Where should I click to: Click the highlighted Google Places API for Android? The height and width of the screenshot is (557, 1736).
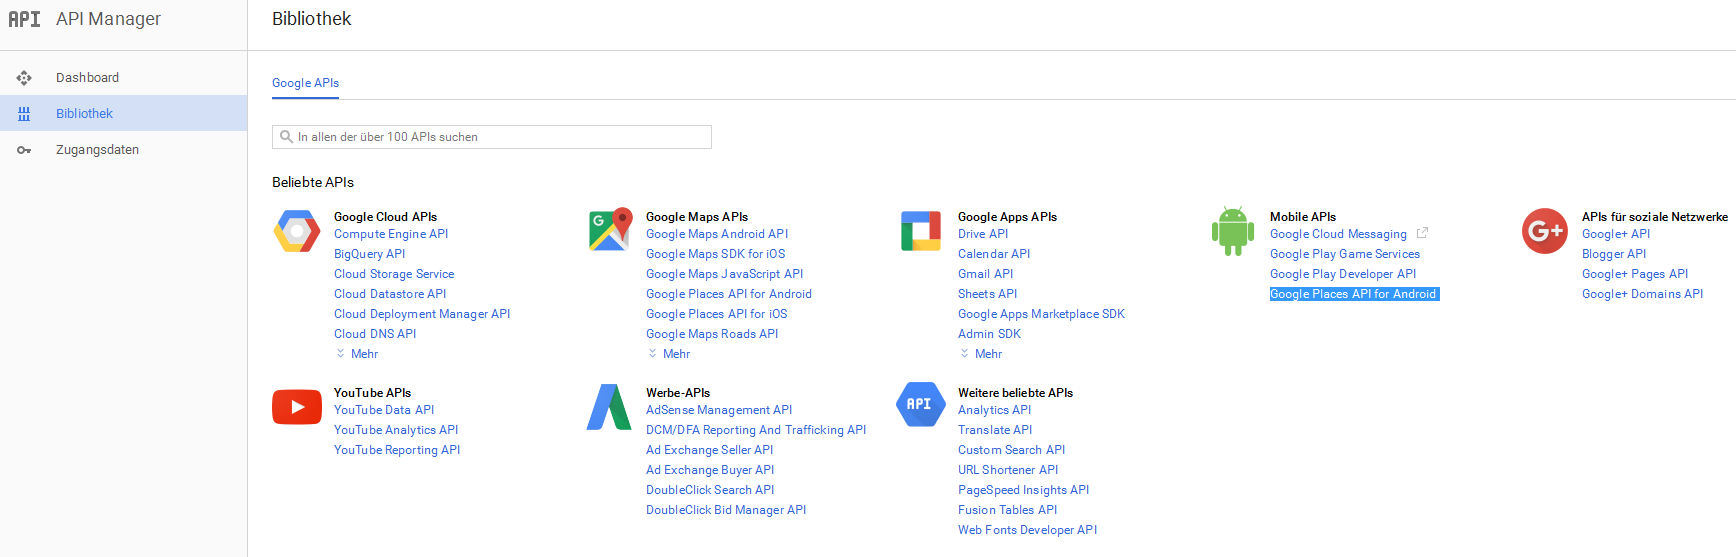(1354, 294)
